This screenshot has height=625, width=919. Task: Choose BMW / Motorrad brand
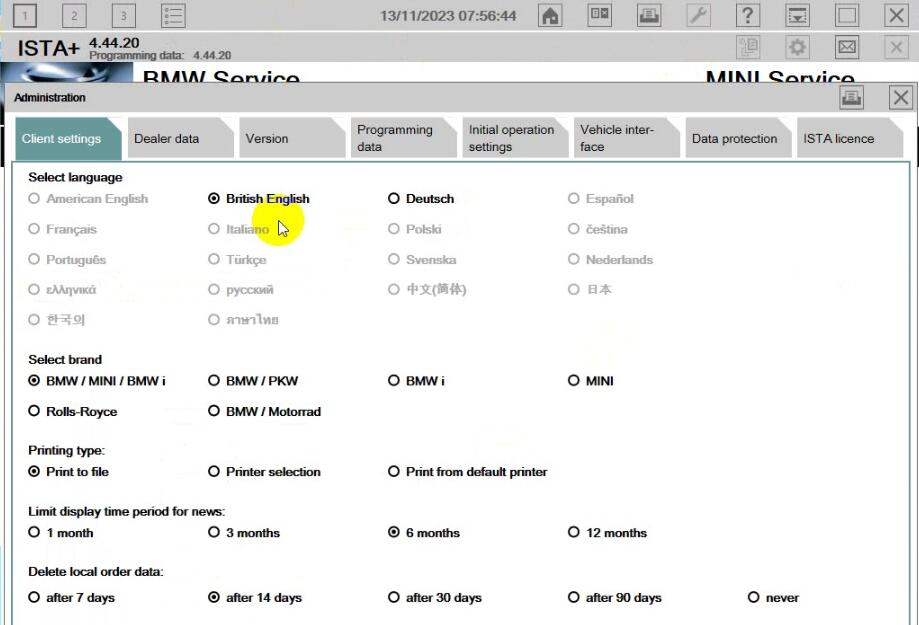264,412
